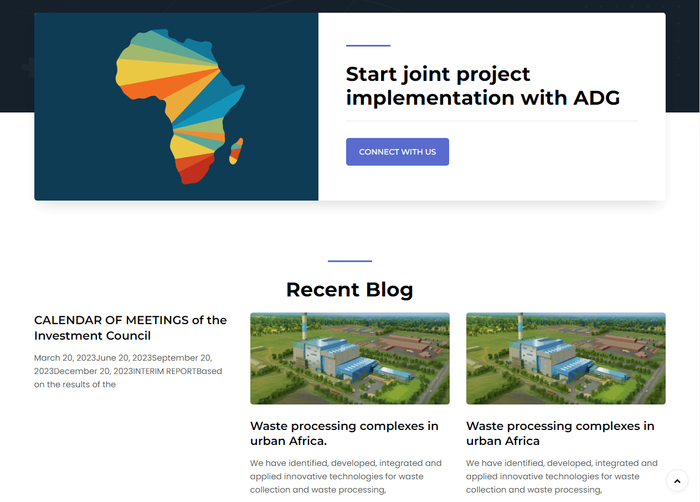Click the 'March 20, 2023' meeting dates excerpt
Viewport: 700px width, 502px height.
point(64,358)
